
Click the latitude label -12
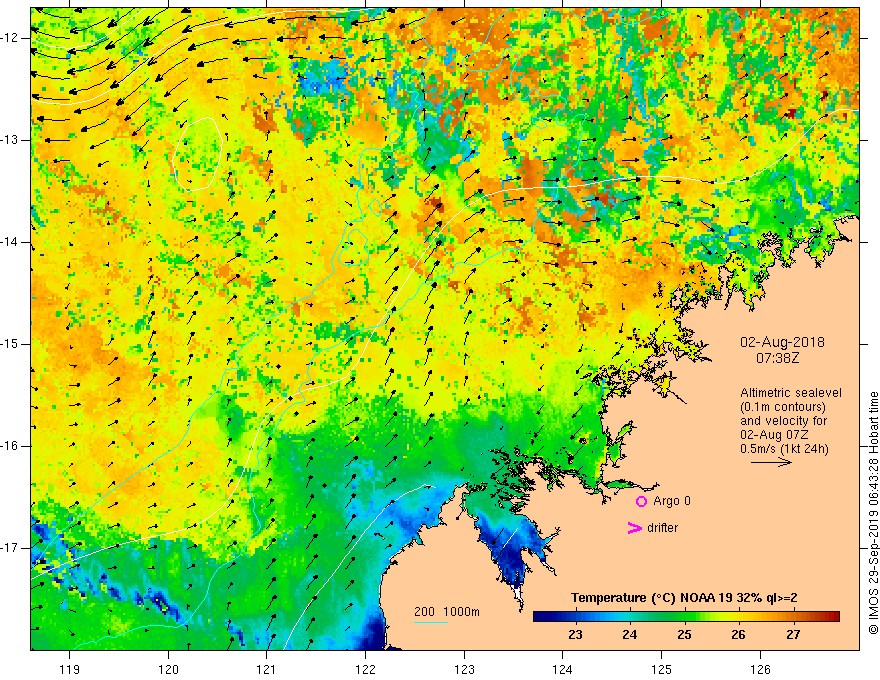11,38
